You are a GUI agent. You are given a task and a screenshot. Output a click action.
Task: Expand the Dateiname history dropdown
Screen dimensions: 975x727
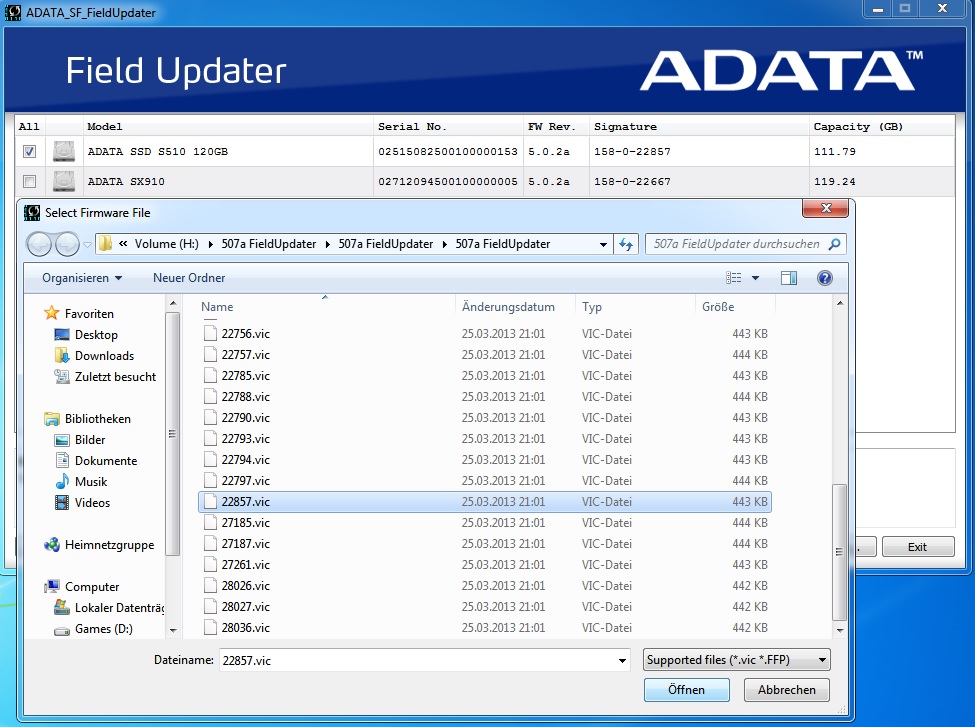pos(622,660)
